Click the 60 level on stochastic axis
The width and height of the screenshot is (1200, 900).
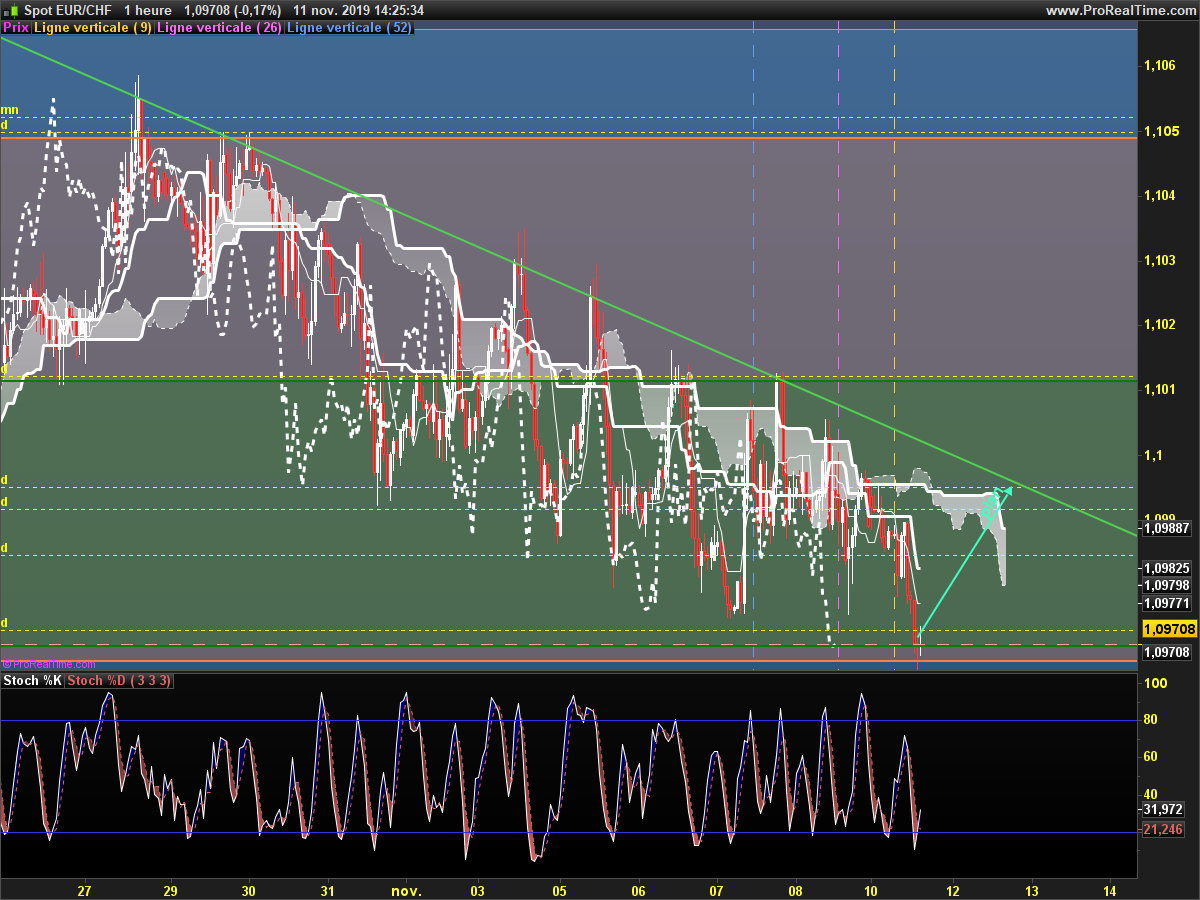[1151, 757]
